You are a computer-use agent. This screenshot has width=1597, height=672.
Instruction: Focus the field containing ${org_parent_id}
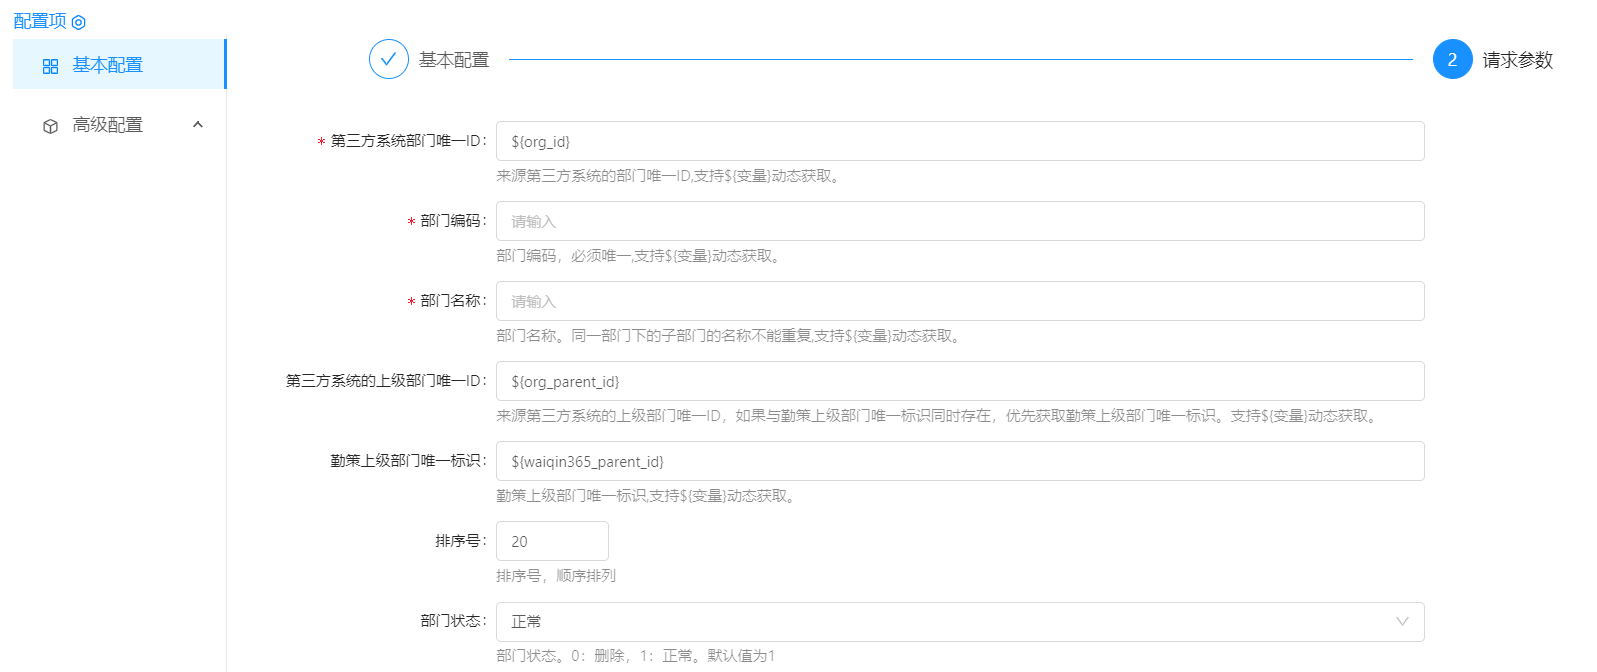point(959,381)
